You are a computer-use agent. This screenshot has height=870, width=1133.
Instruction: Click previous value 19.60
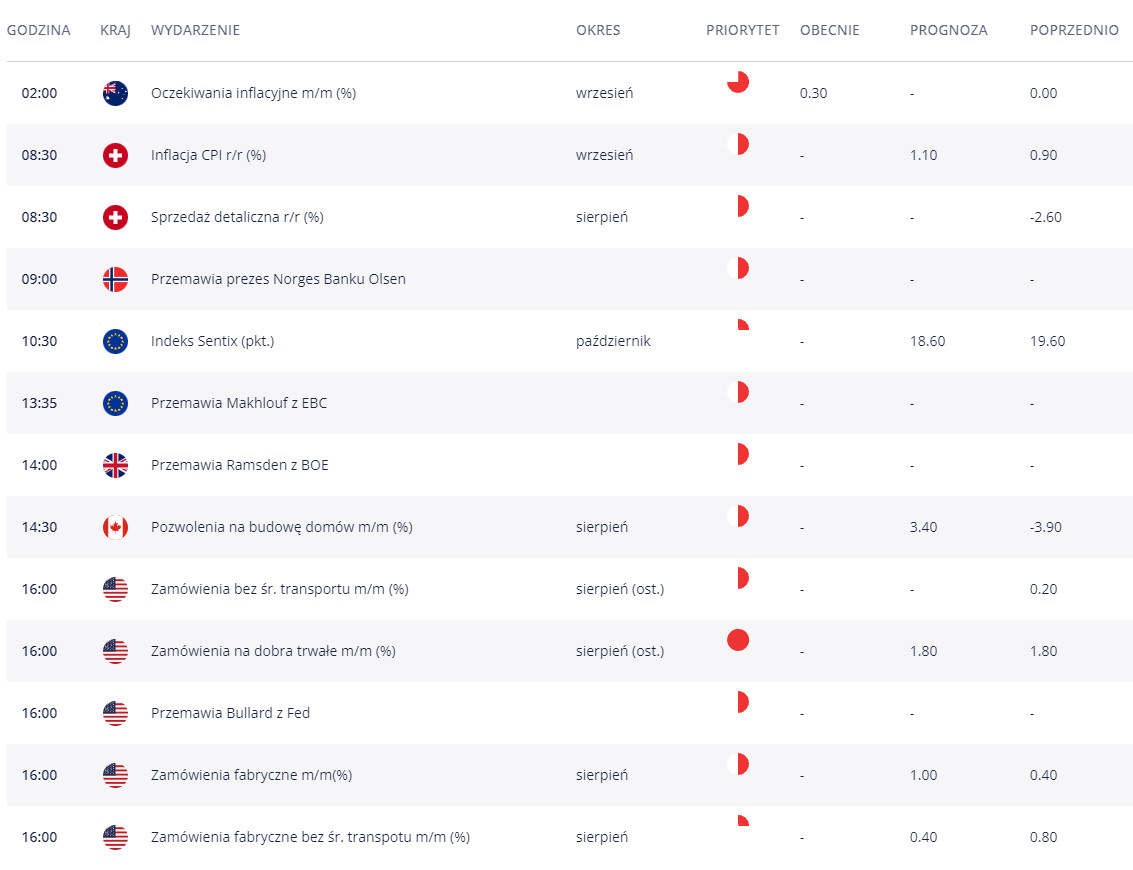(1048, 341)
